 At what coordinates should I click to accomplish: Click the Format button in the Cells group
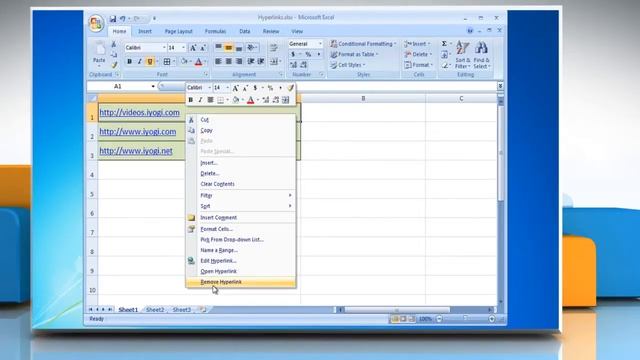tap(418, 65)
